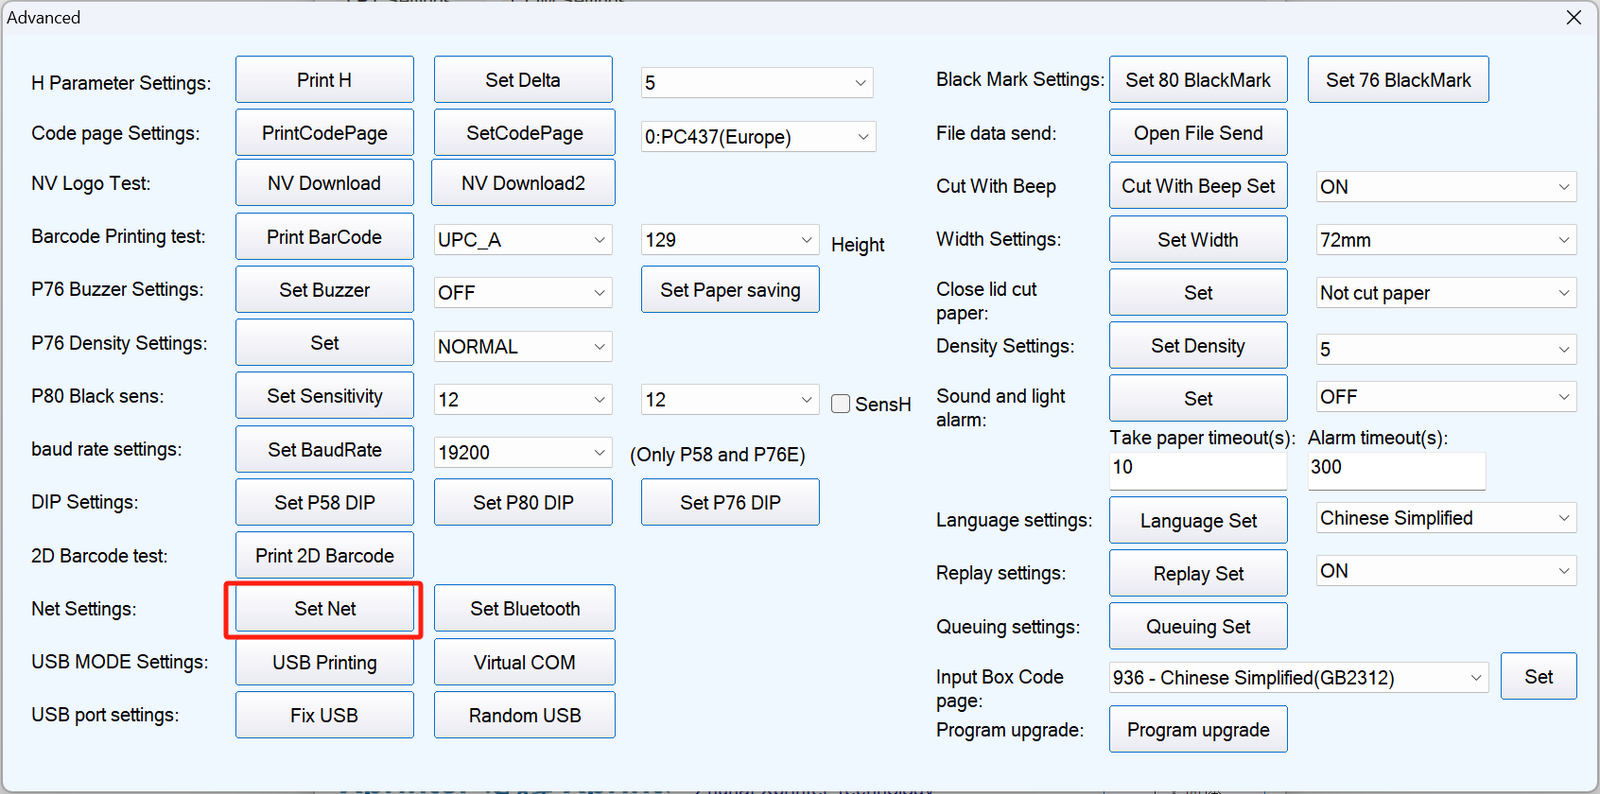
Task: Click the Set button beside input code page
Action: (1538, 677)
